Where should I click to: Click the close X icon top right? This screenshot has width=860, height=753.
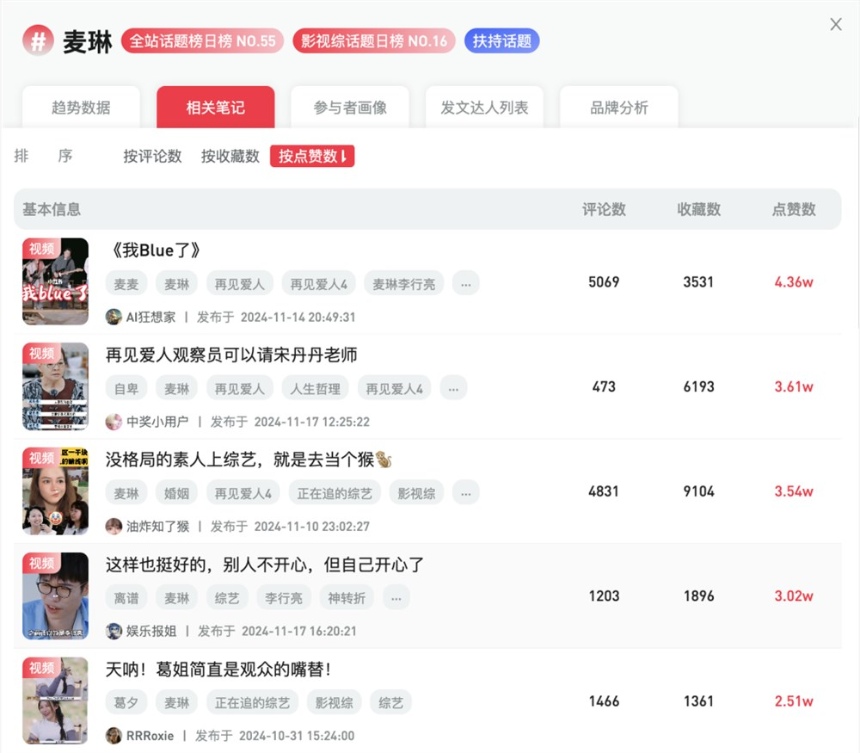(x=837, y=25)
